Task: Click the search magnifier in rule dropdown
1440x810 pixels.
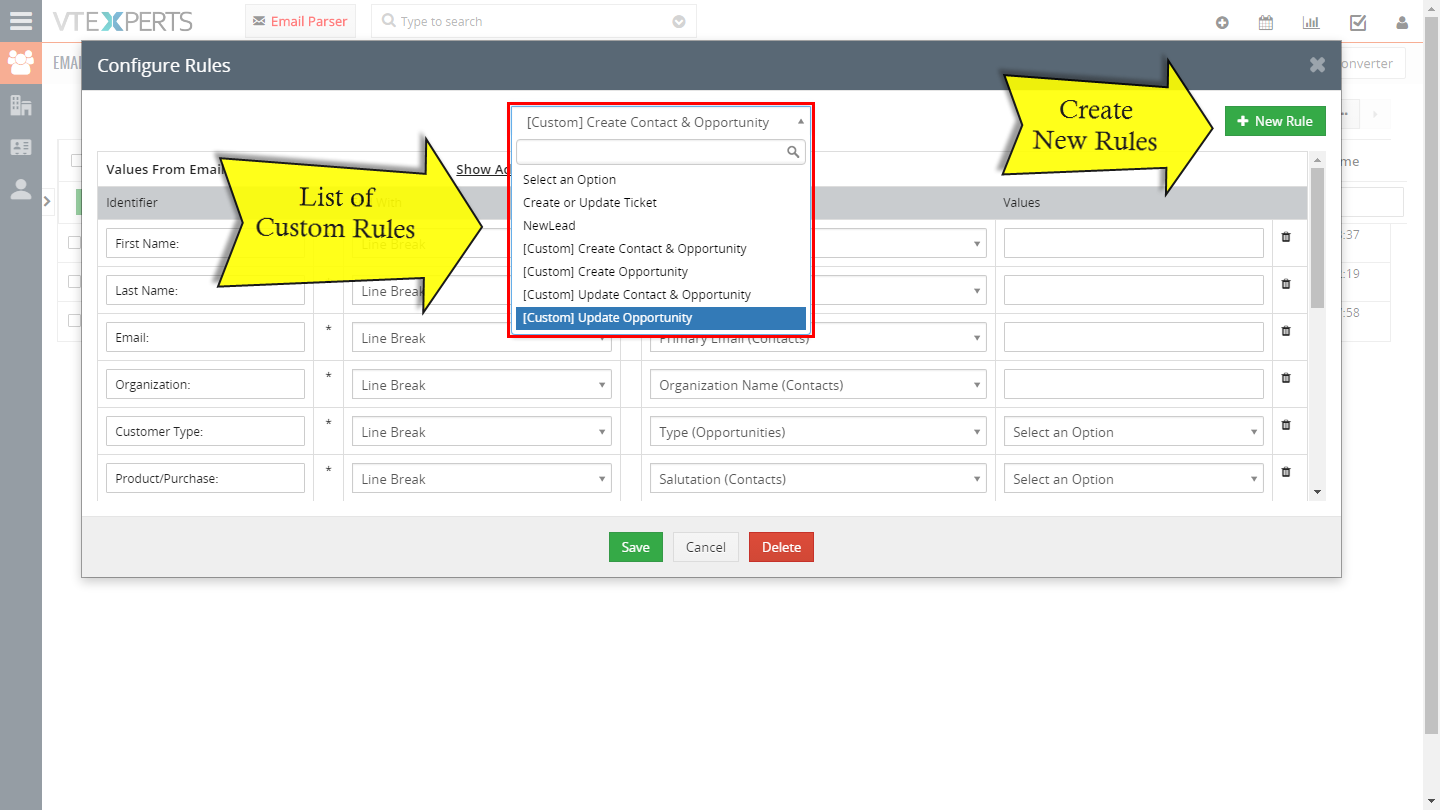Action: click(x=793, y=152)
